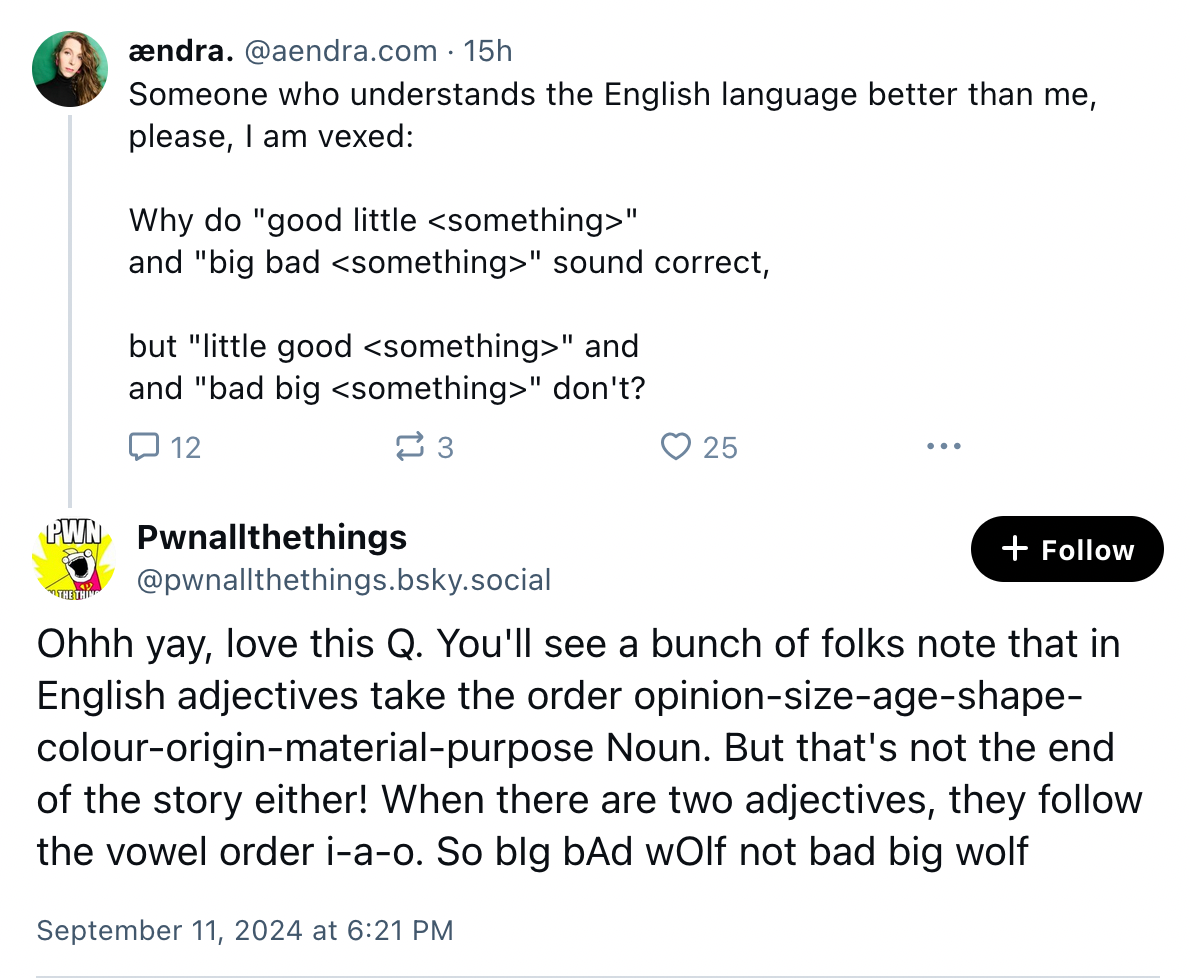Visit @pwnallthethings.bsky.social profile
The height and width of the screenshot is (978, 1190).
click(x=343, y=580)
